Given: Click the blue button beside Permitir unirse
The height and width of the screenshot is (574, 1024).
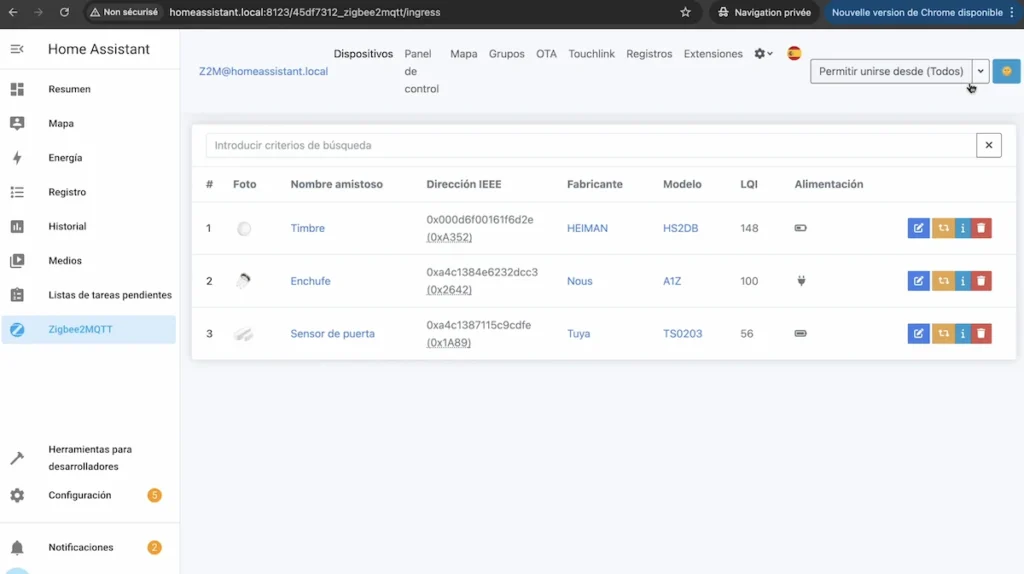Looking at the screenshot, I should click(x=1006, y=71).
